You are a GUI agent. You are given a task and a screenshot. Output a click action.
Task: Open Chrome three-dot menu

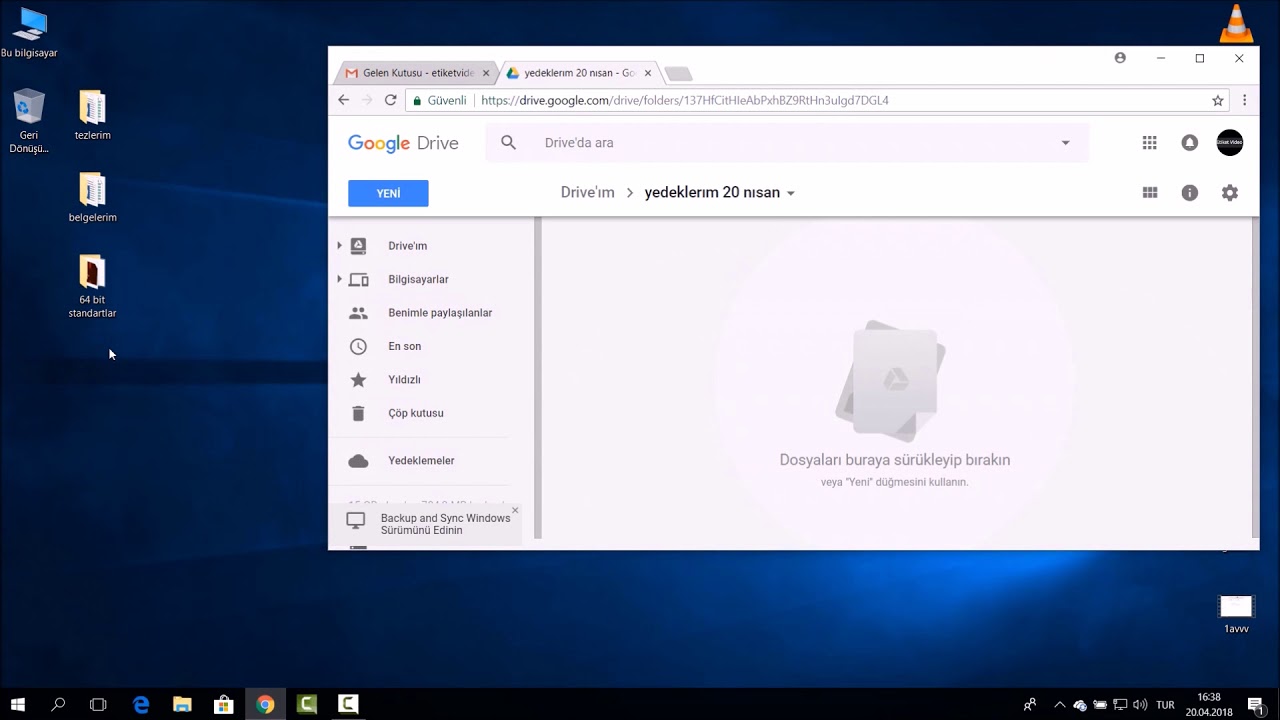1245,100
